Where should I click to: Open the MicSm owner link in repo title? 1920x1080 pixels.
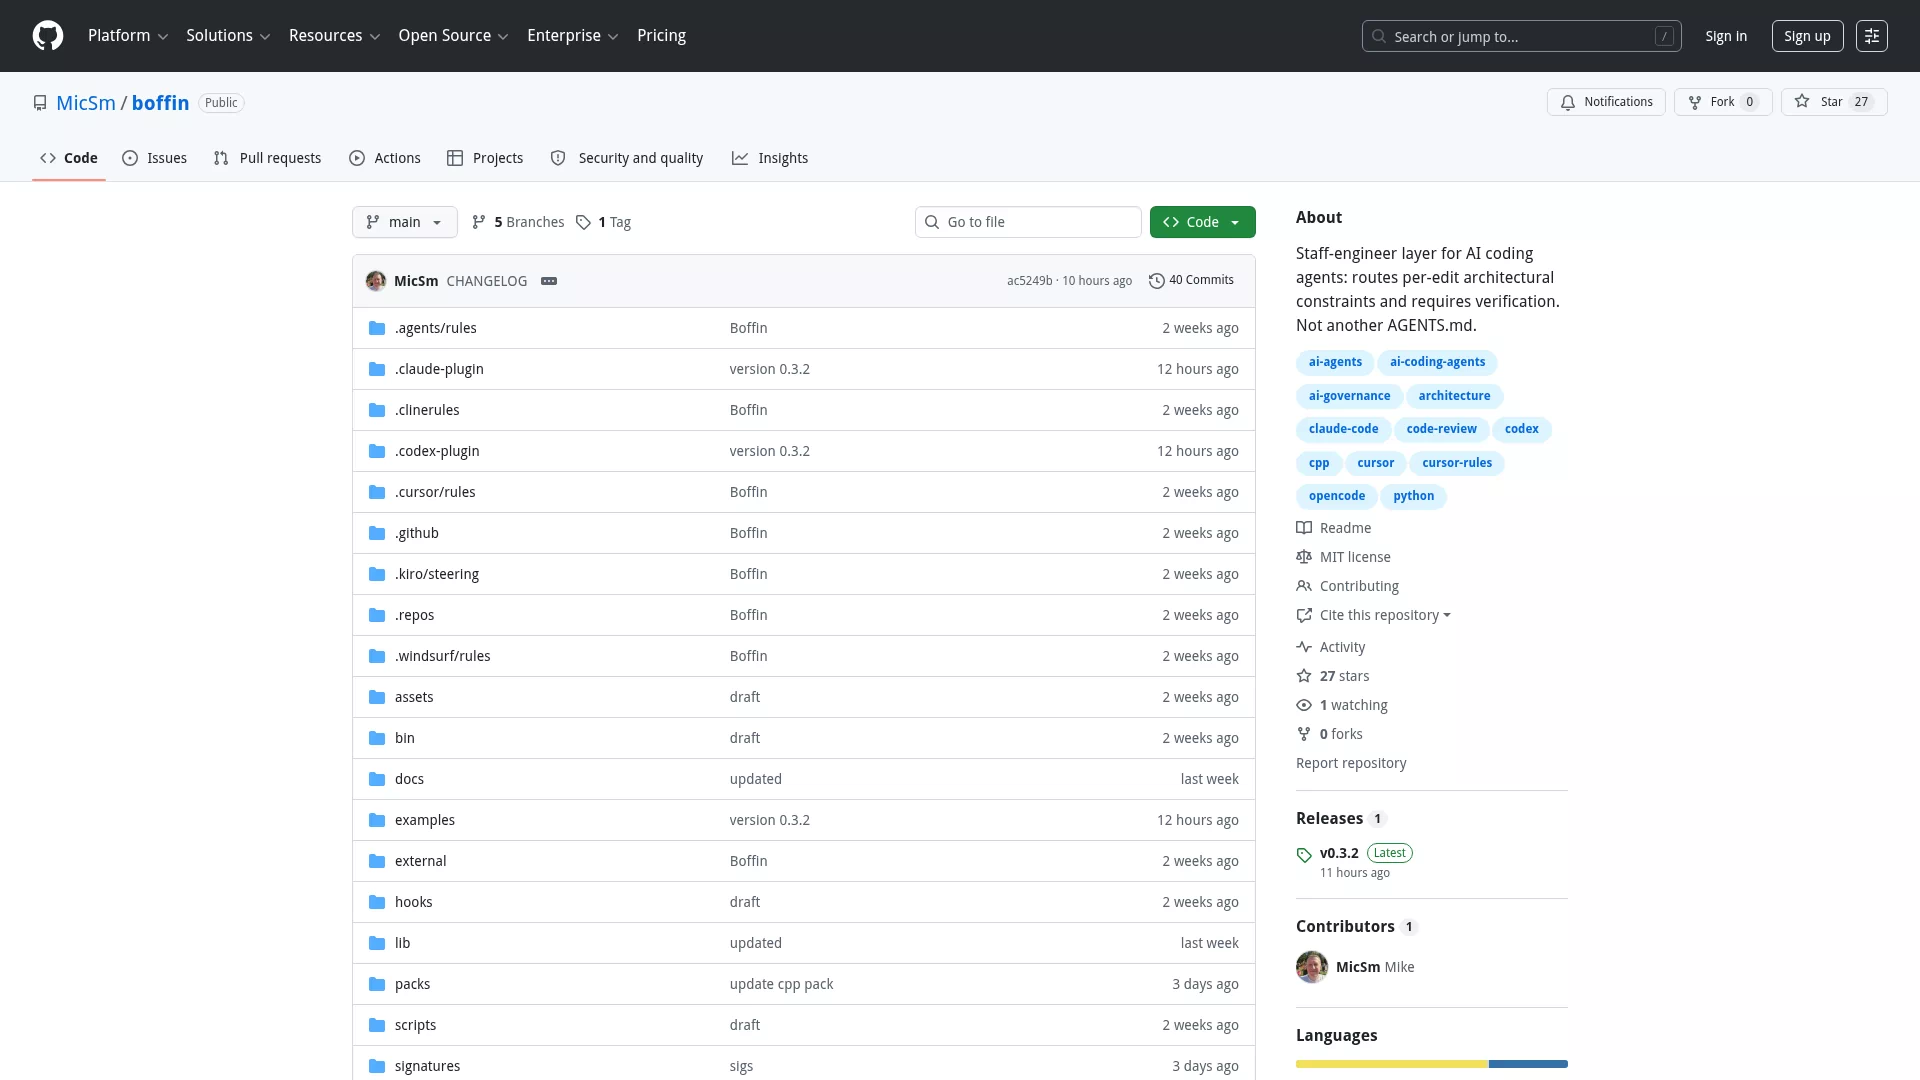point(86,103)
